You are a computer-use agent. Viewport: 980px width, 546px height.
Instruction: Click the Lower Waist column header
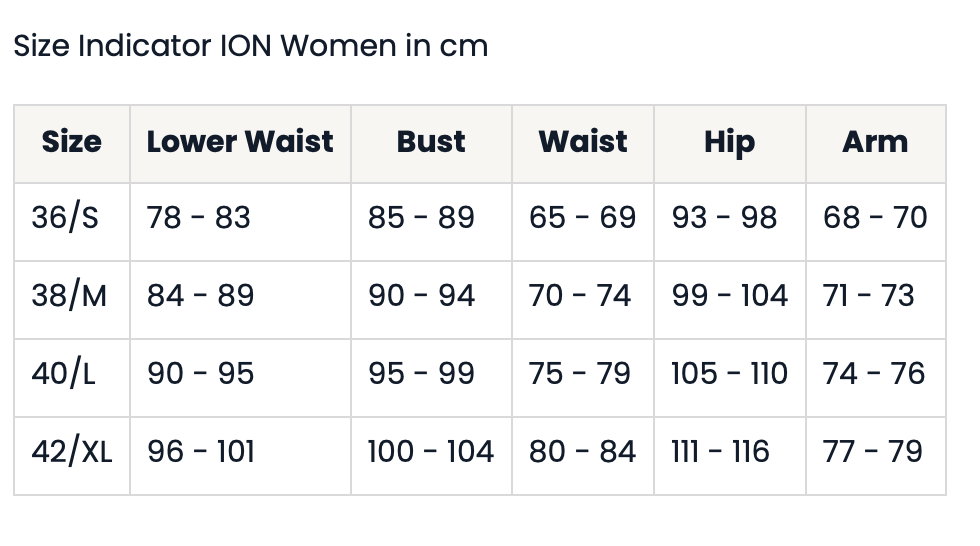(240, 142)
